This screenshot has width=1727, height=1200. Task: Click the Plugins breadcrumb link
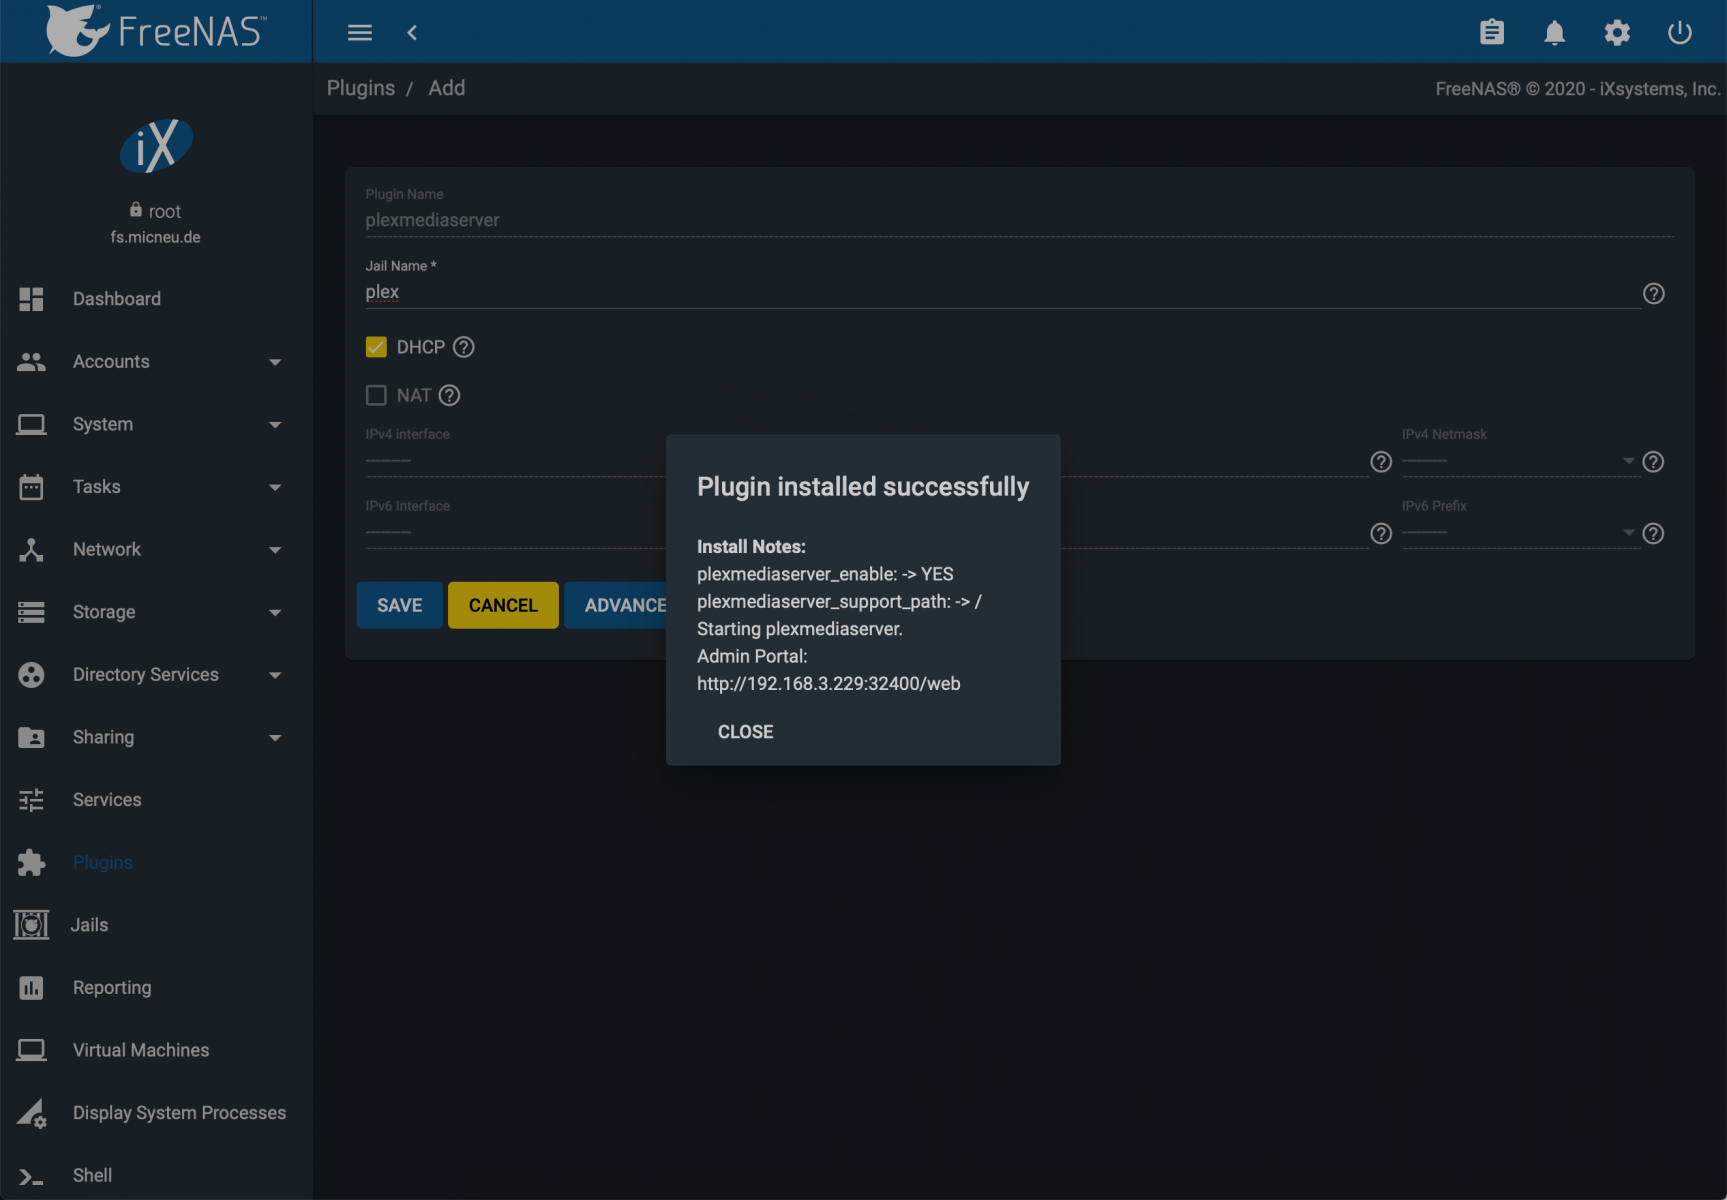361,88
